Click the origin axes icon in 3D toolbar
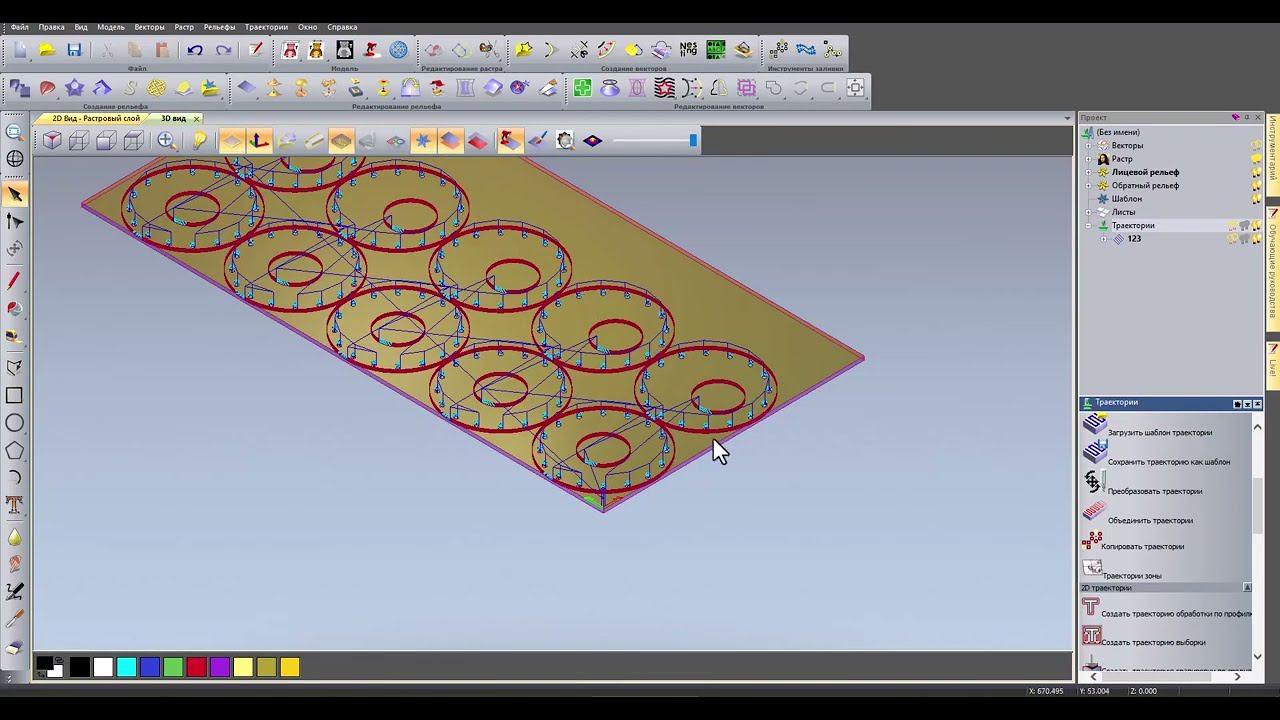1280x720 pixels. coord(259,141)
